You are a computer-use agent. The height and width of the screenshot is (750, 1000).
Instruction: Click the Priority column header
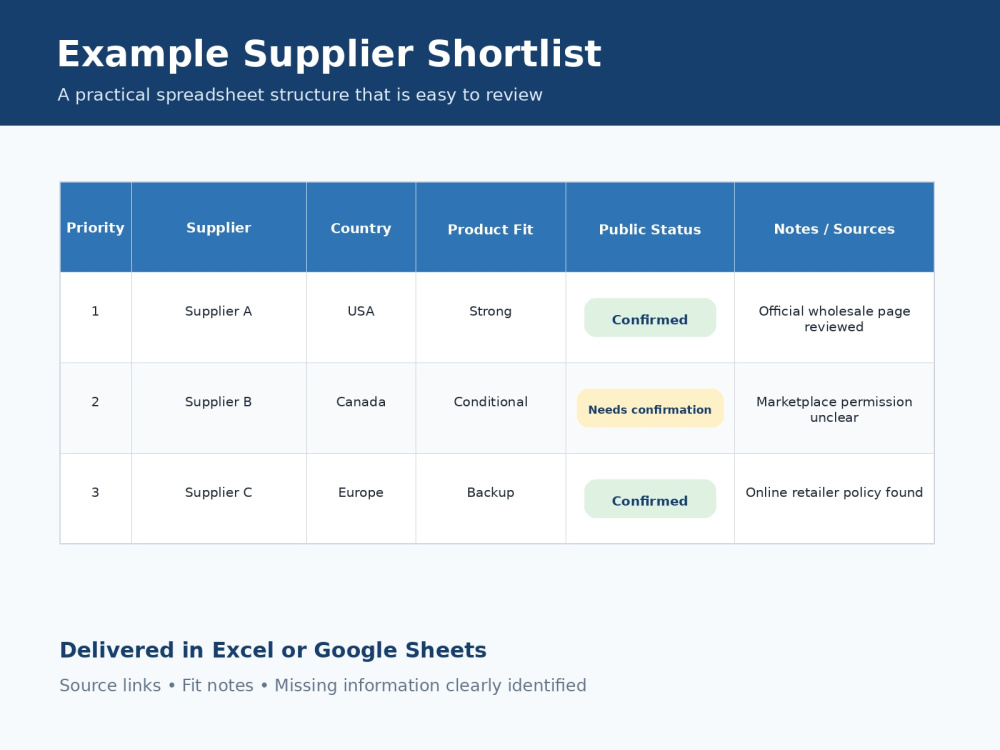(x=96, y=228)
